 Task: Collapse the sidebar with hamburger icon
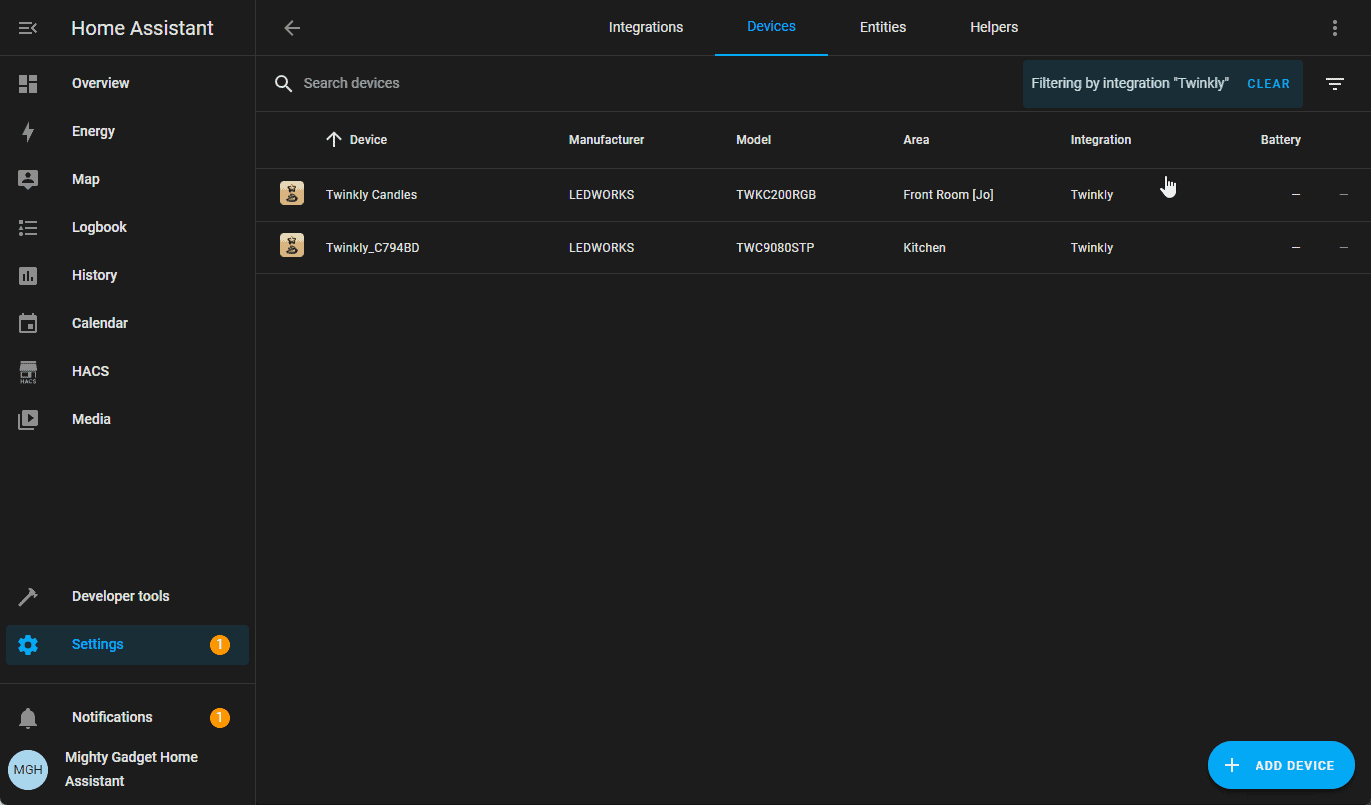pyautogui.click(x=28, y=28)
